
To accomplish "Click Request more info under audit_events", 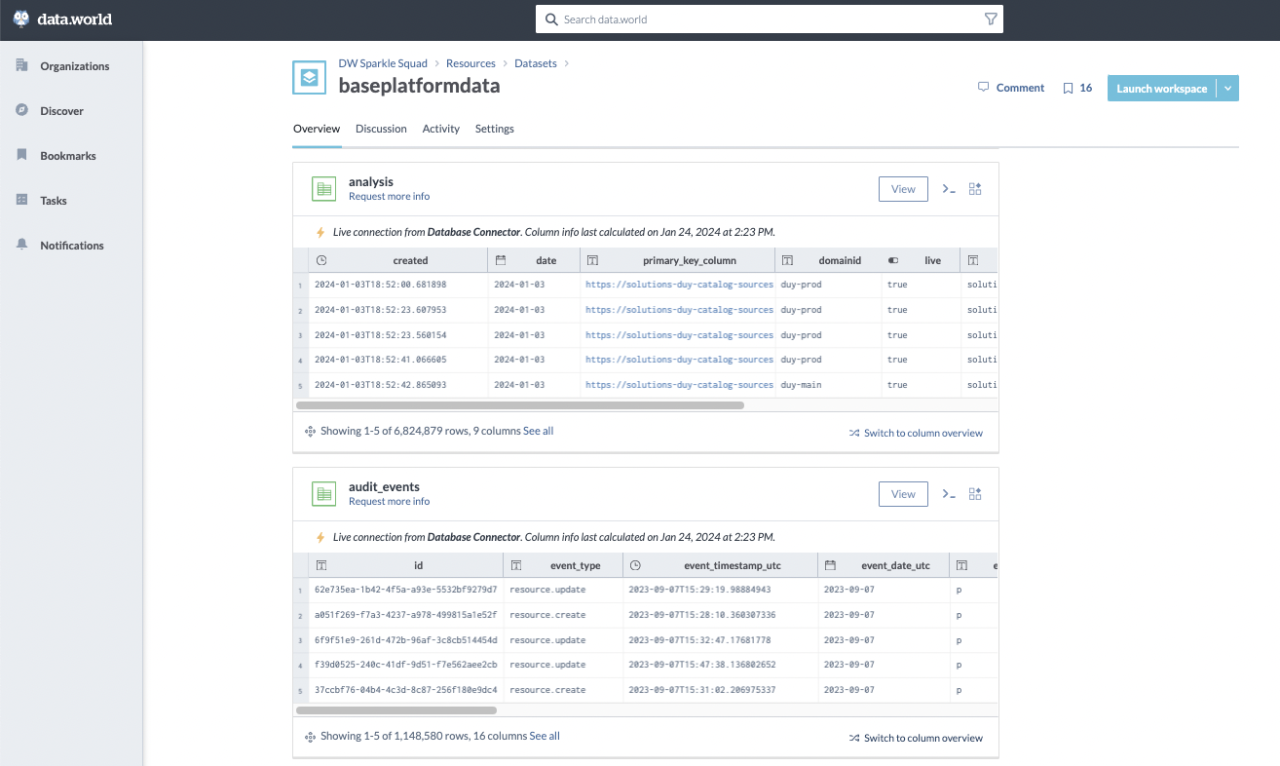I will coord(389,501).
